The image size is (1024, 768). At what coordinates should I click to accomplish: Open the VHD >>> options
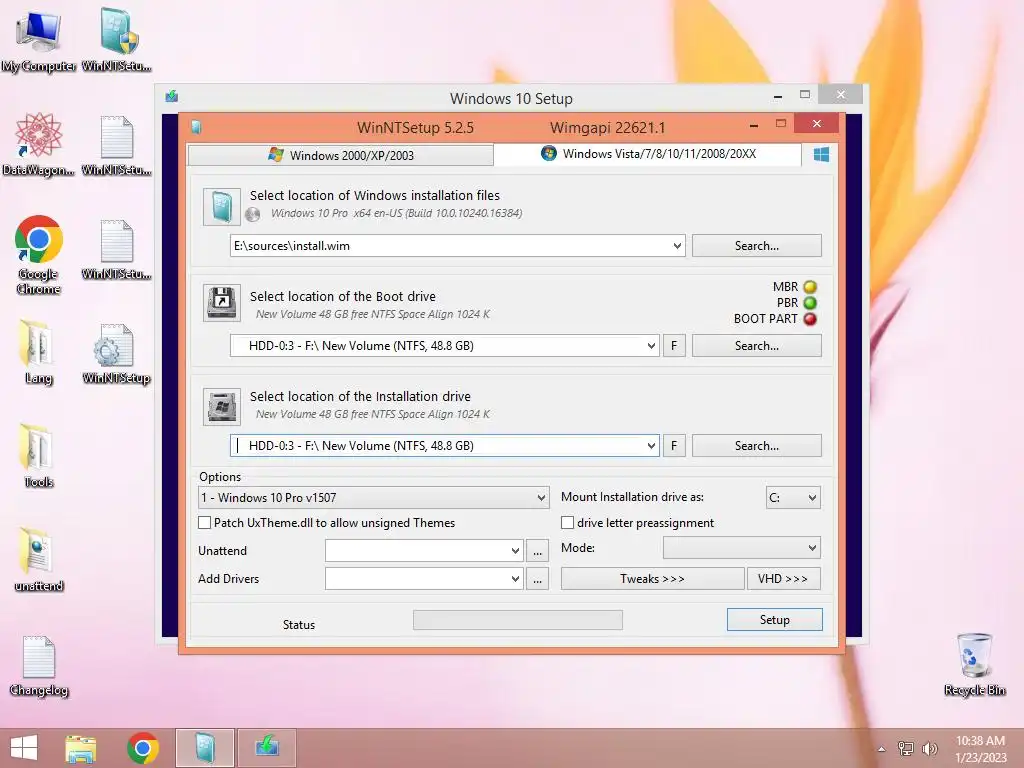783,579
